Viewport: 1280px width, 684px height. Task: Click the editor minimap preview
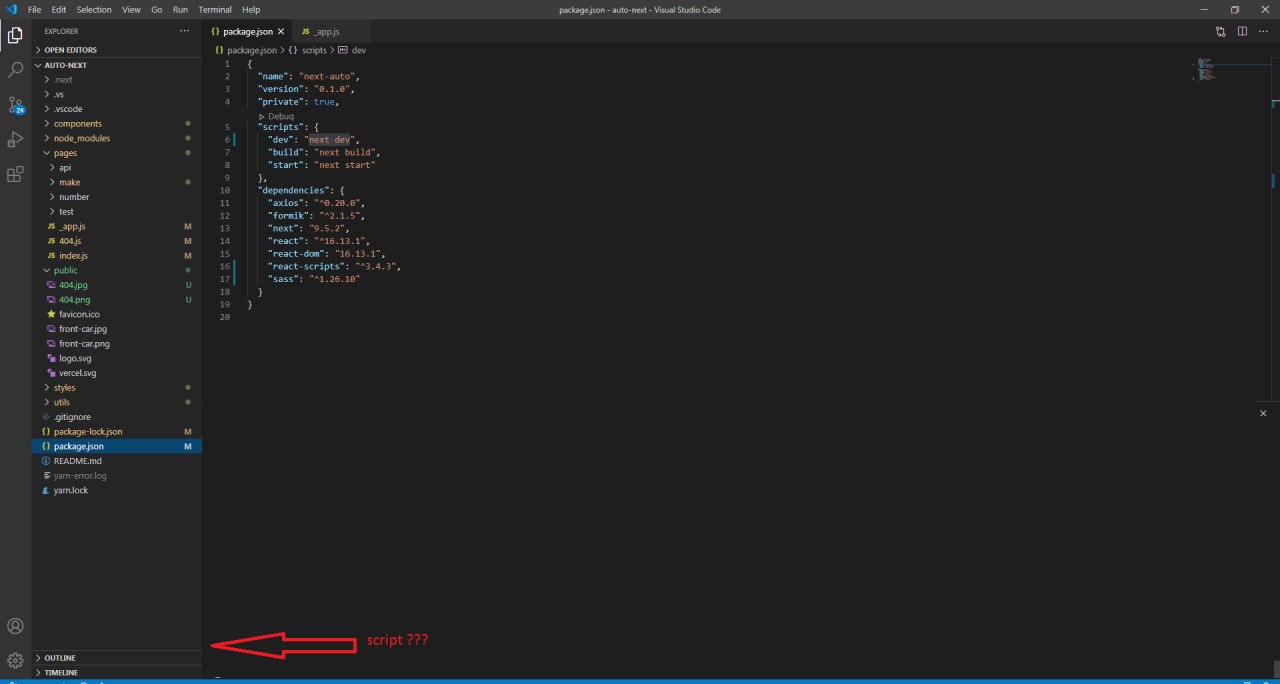(1205, 69)
